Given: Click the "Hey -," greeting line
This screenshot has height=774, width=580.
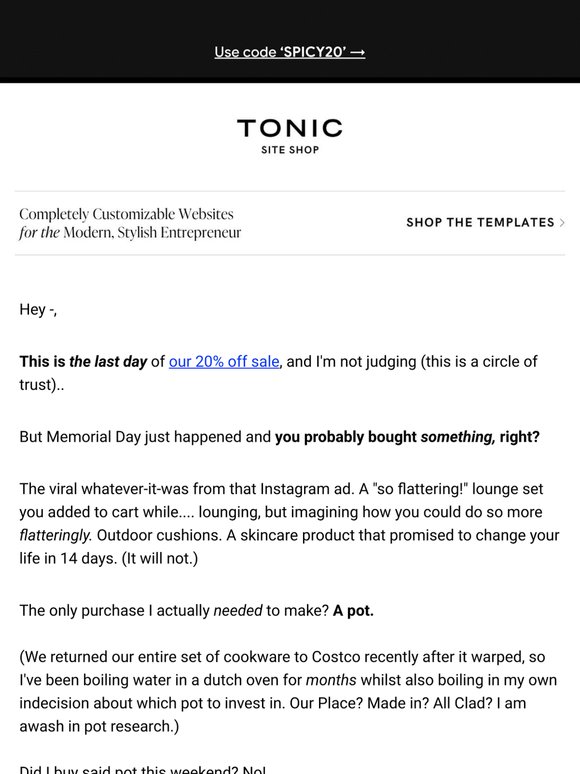Looking at the screenshot, I should 38,310.
